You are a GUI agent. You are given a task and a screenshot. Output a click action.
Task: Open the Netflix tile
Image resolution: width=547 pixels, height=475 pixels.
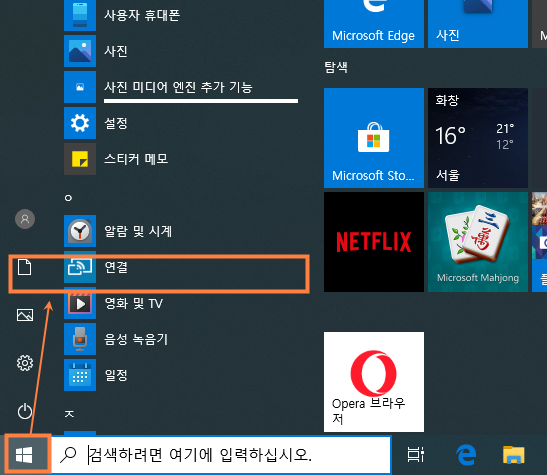374,242
